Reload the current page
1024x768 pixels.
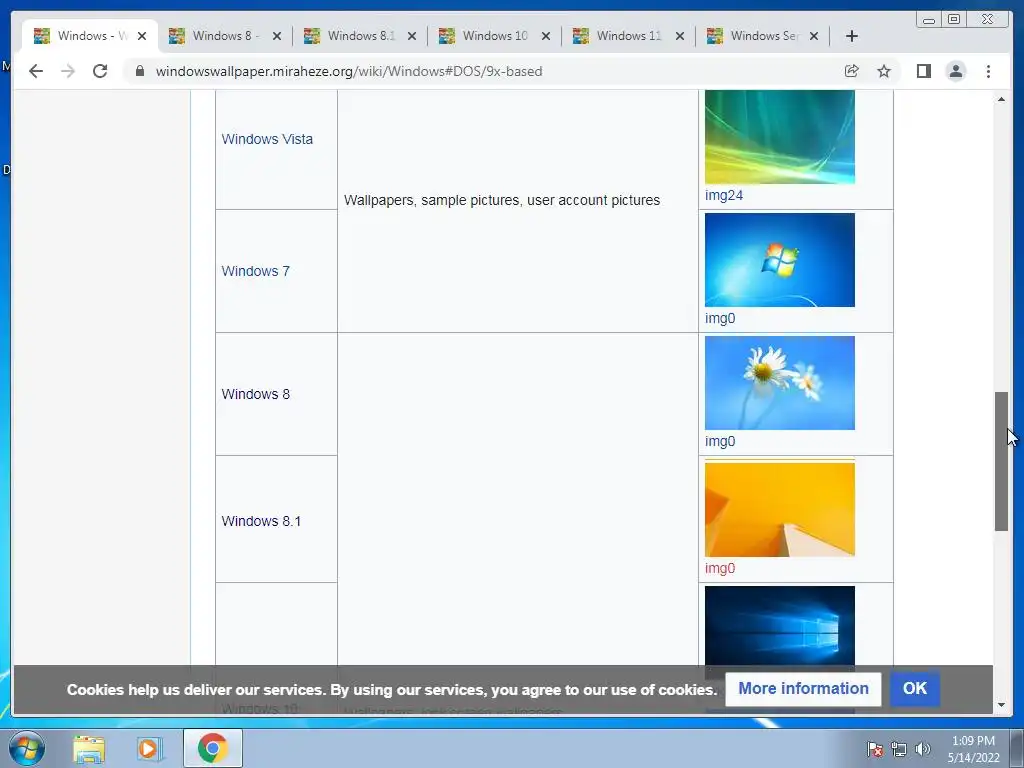click(x=100, y=71)
